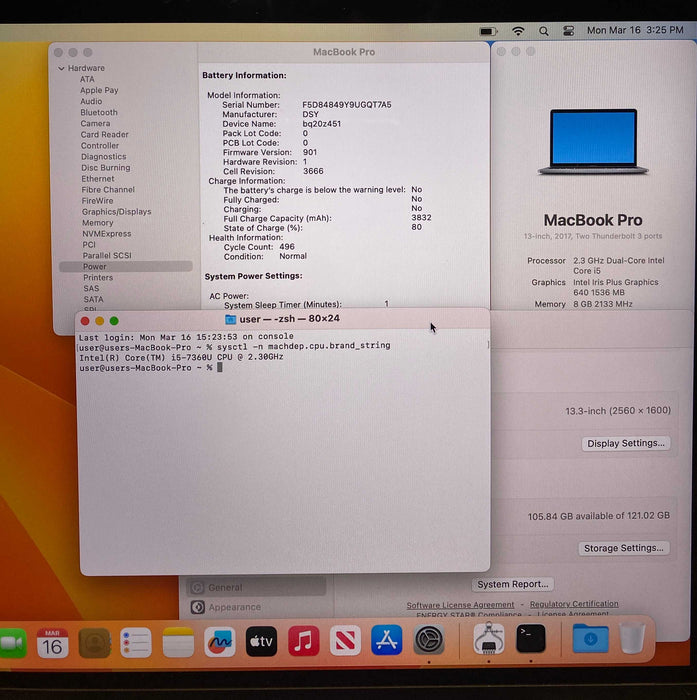Select Bluetooth in the hardware list
Image resolution: width=697 pixels, height=700 pixels.
99,112
